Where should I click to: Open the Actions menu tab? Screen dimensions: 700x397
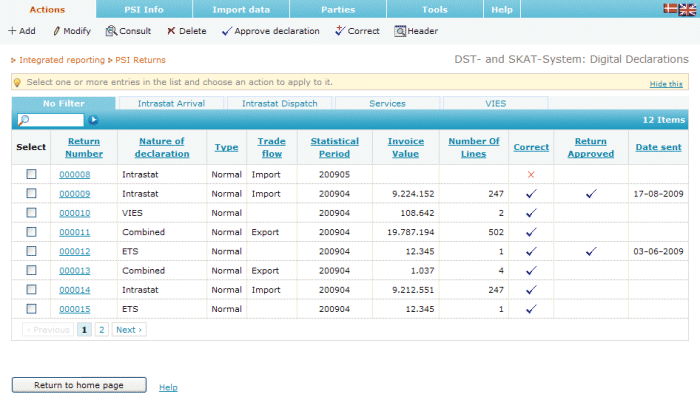coord(47,9)
